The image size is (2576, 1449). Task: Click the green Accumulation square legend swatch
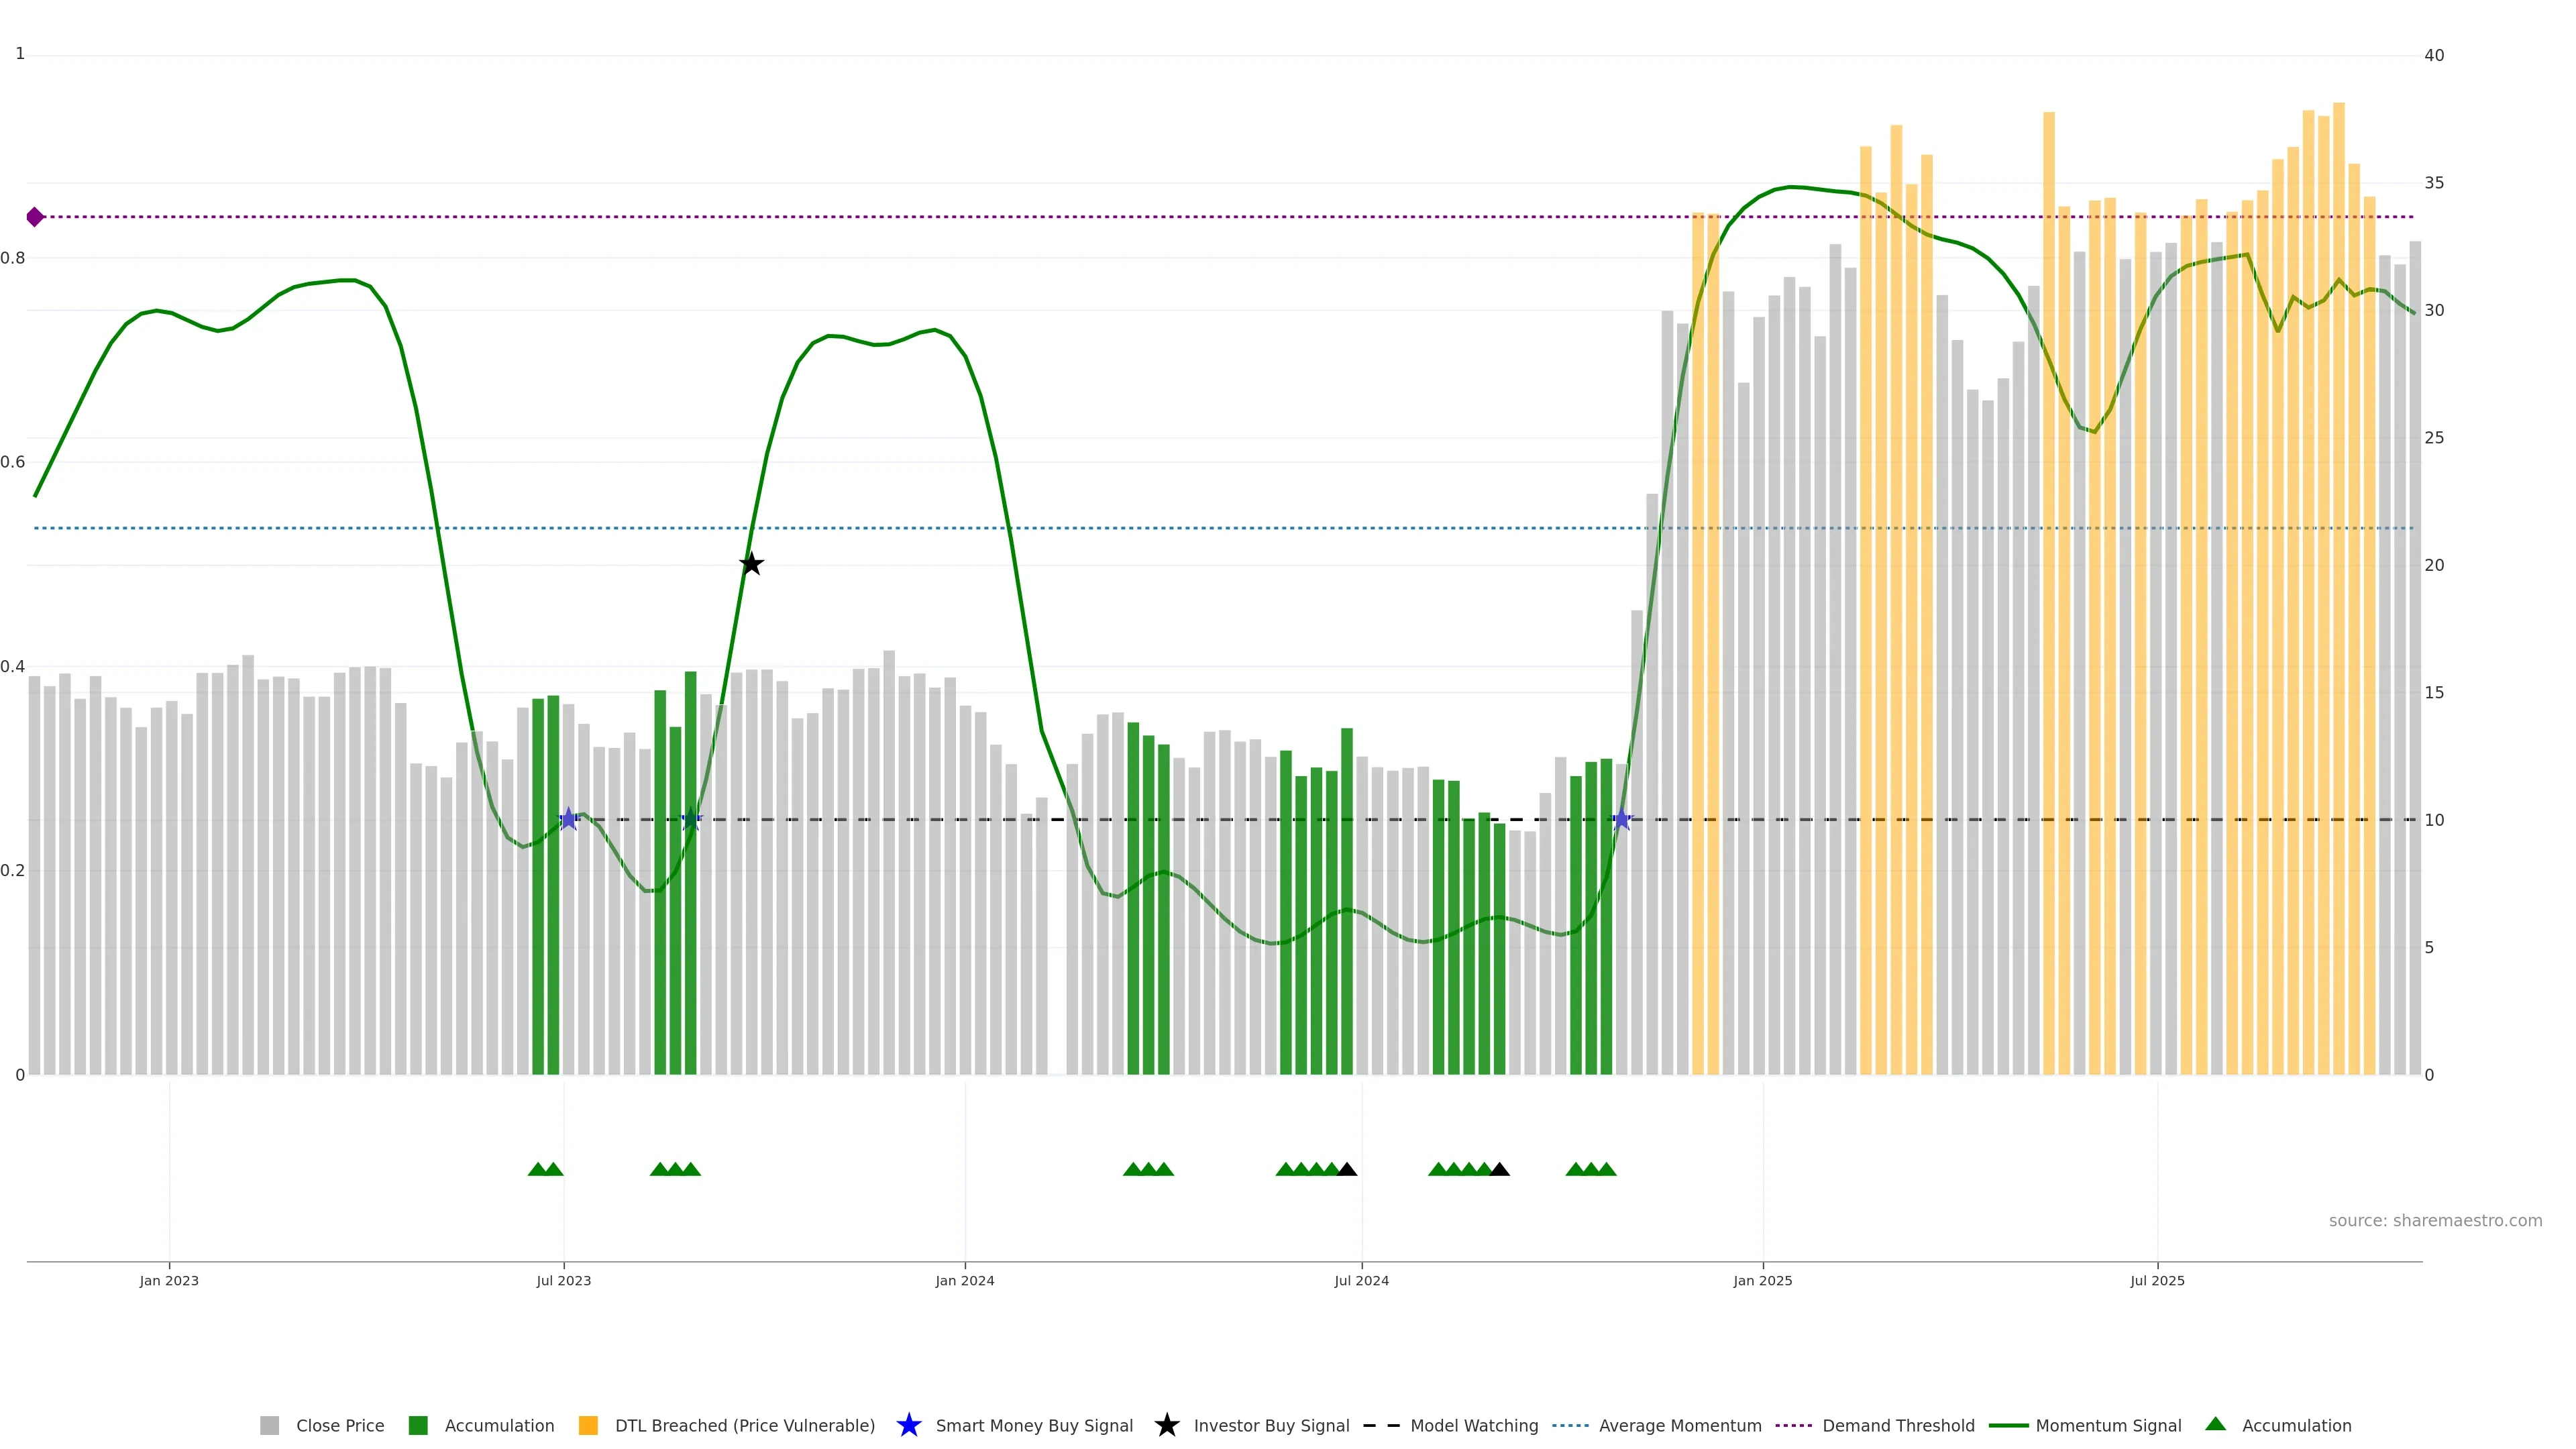click(418, 1425)
